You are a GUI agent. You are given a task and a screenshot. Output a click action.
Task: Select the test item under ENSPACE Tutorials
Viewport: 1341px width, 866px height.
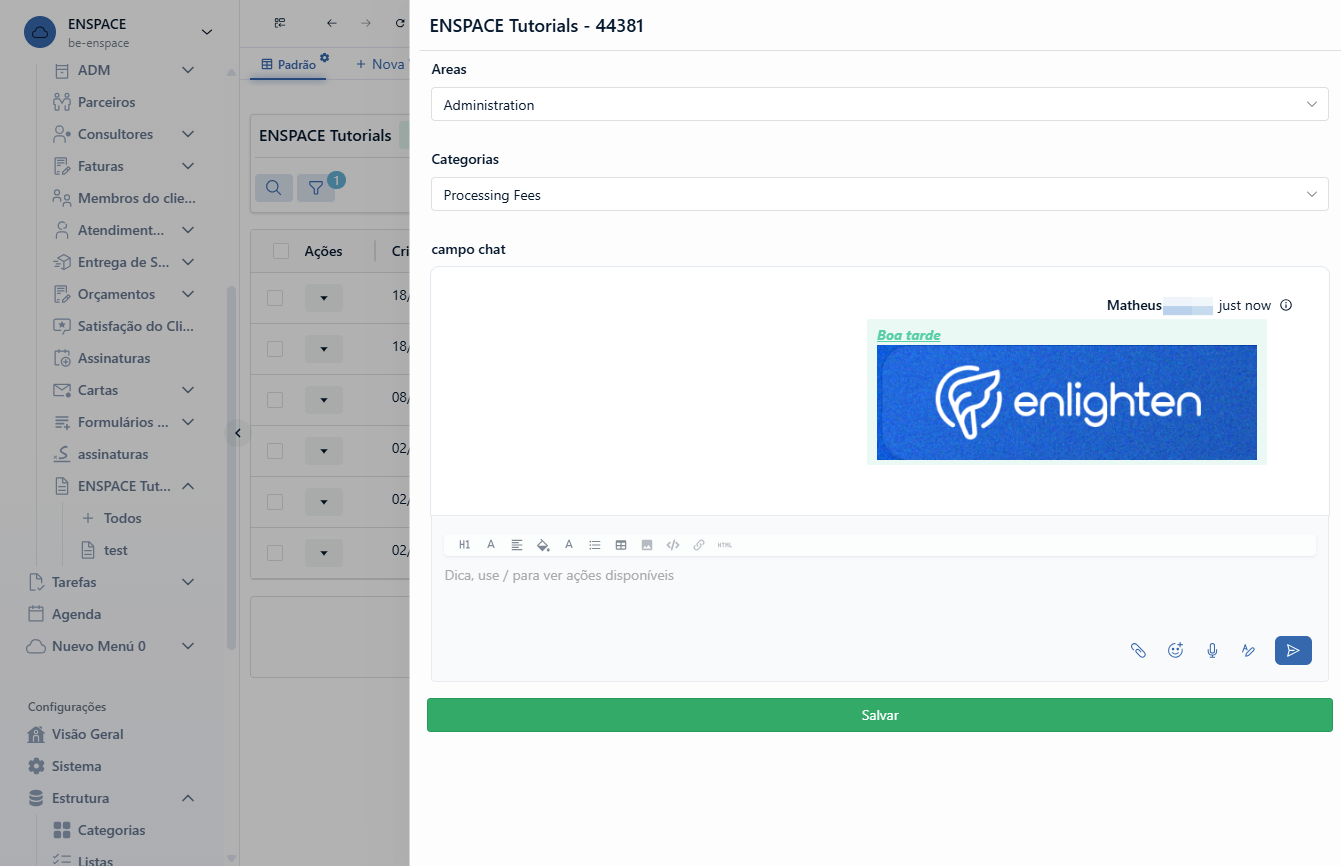(116, 550)
